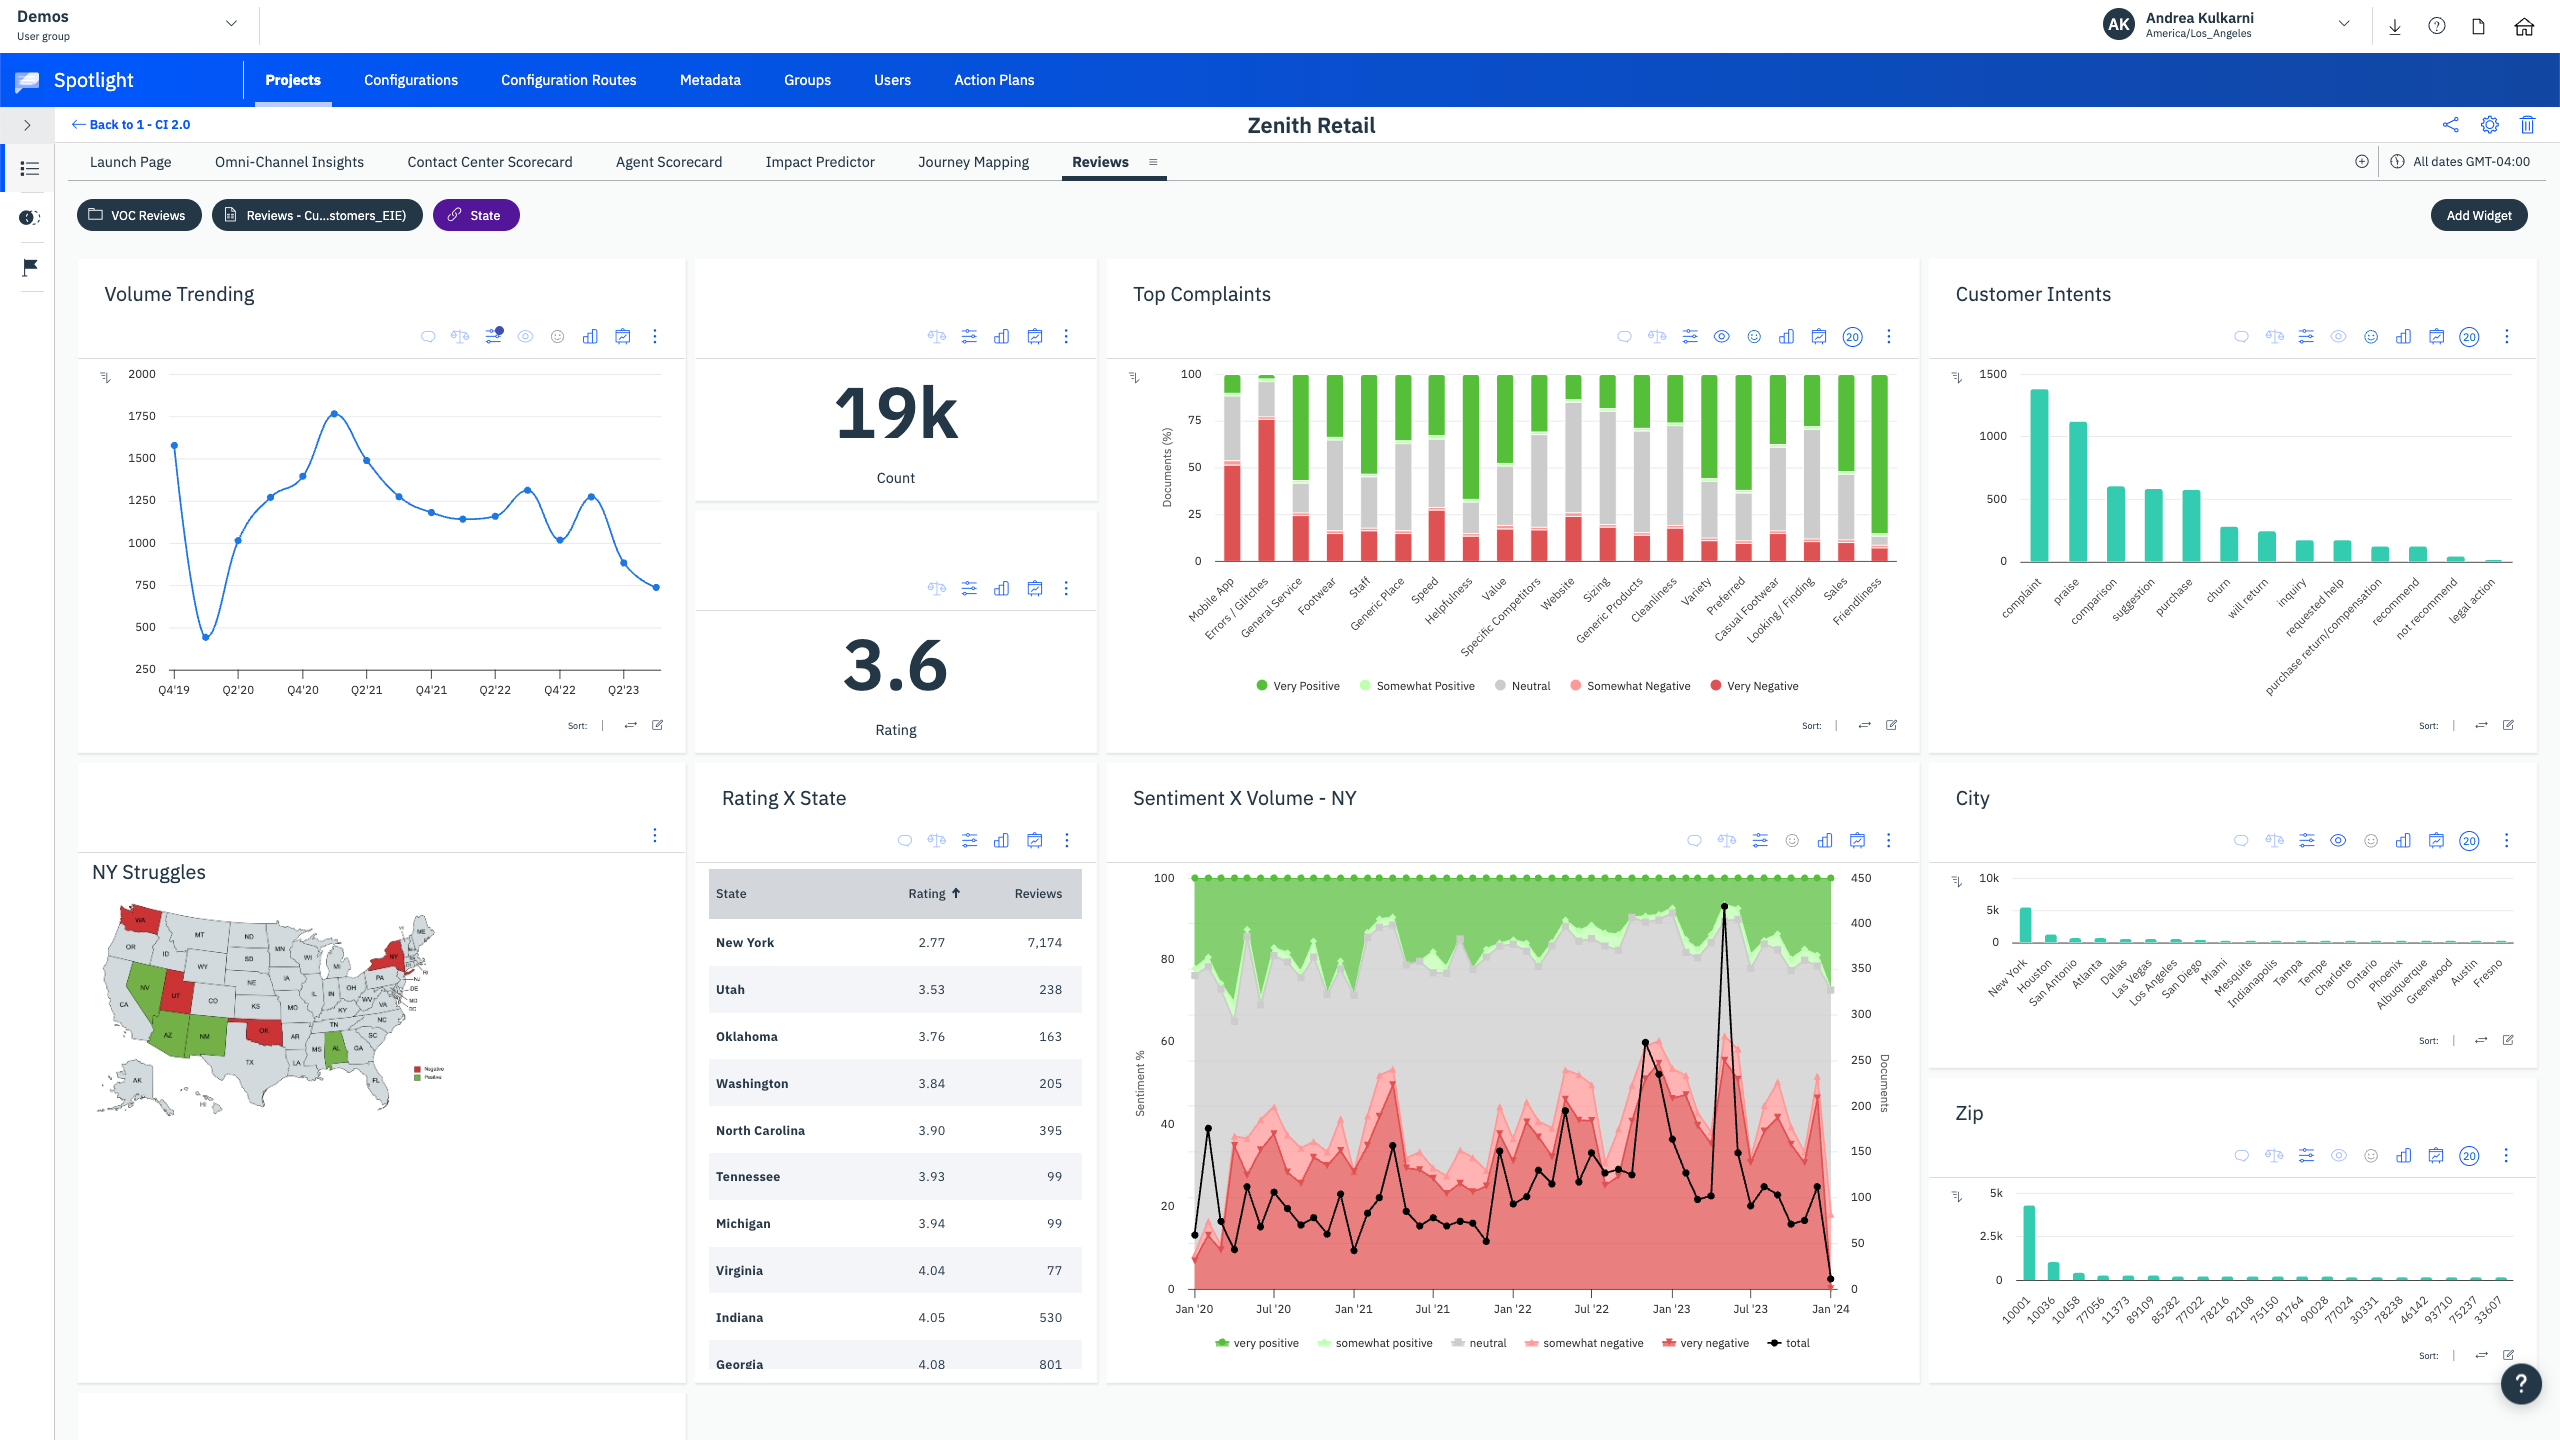Open the help question mark icon in header
This screenshot has width=2560, height=1440.
(x=2436, y=26)
